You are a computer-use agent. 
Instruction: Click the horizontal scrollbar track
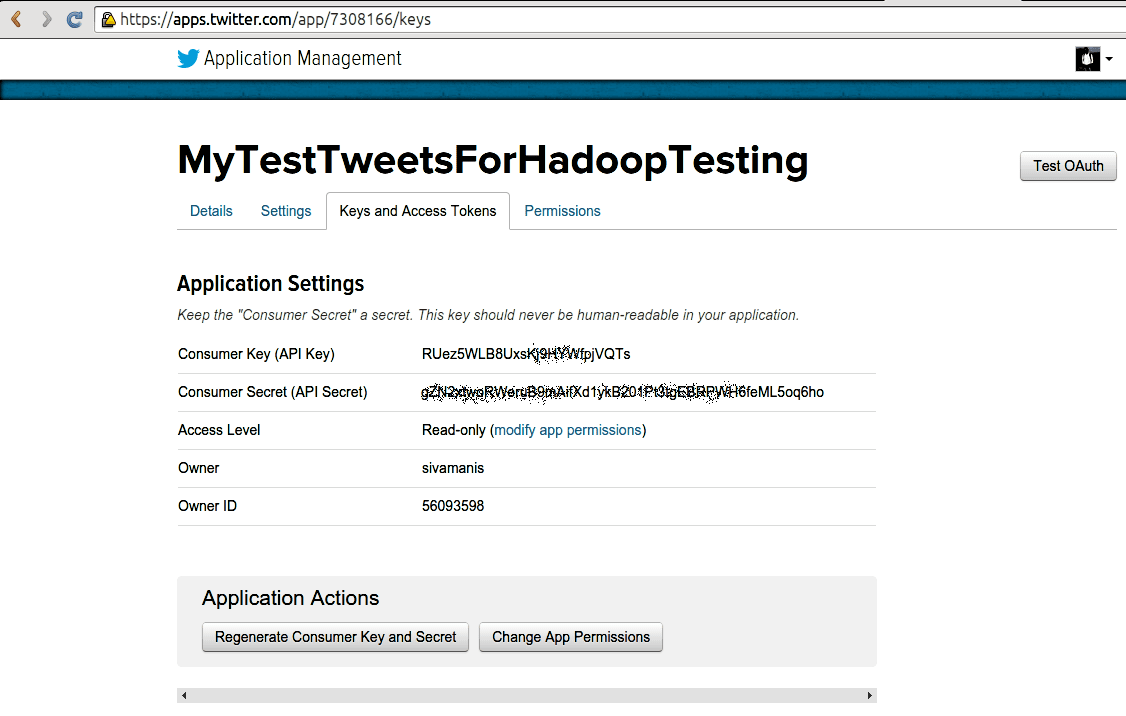coord(527,695)
